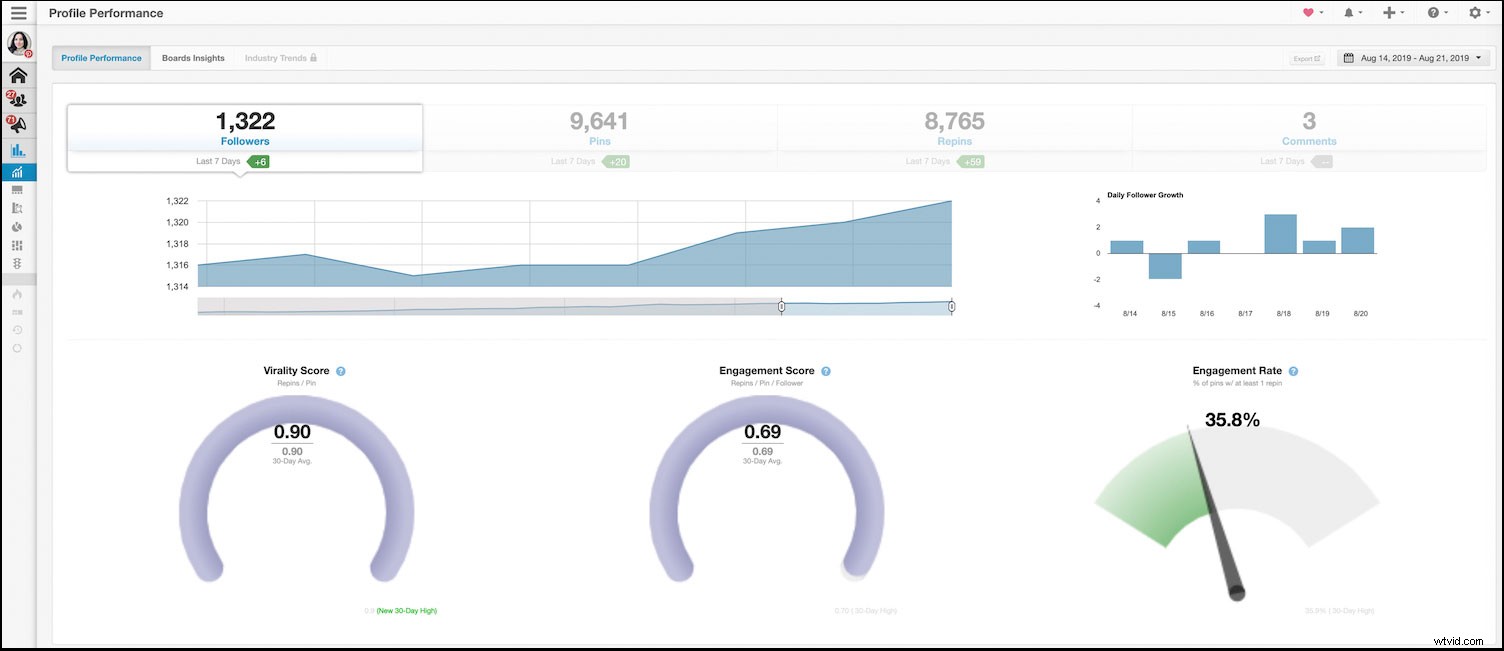The width and height of the screenshot is (1504, 651).
Task: Open the people icon with badge 27
Action: (18, 100)
